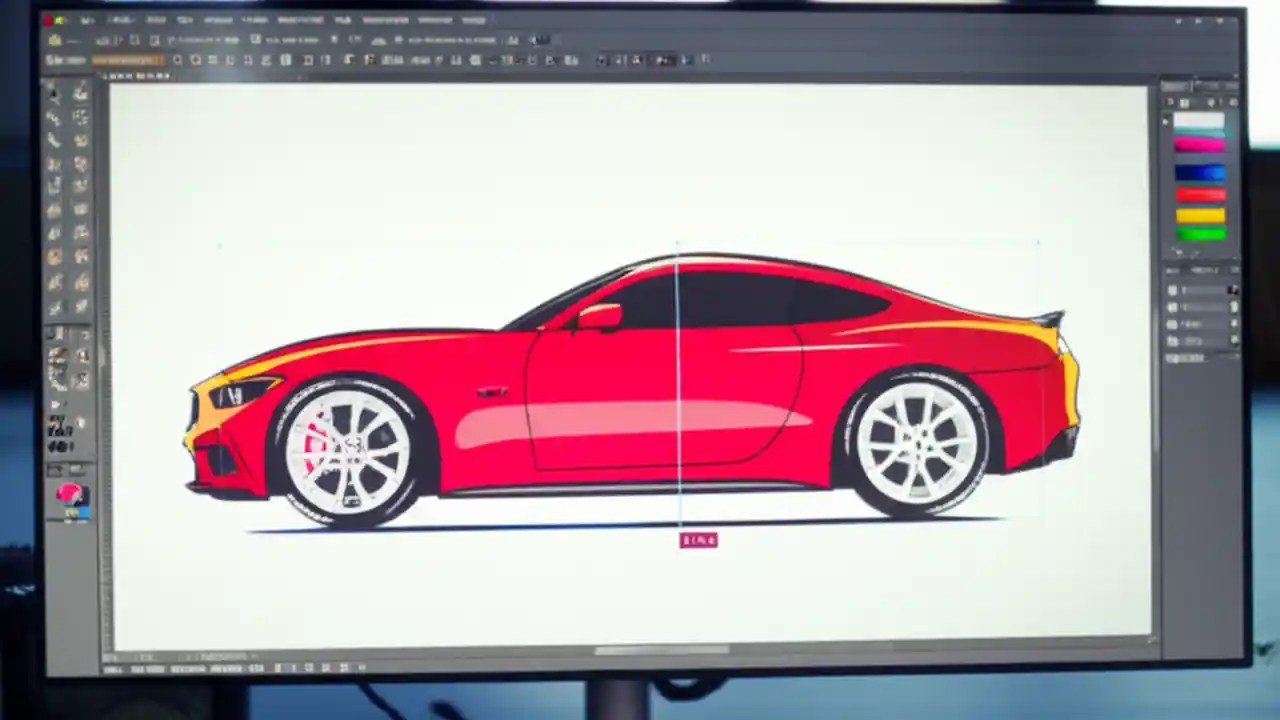Toggle visibility of the top layer in Layers panel
Viewport: 1280px width, 720px height.
[1170, 290]
